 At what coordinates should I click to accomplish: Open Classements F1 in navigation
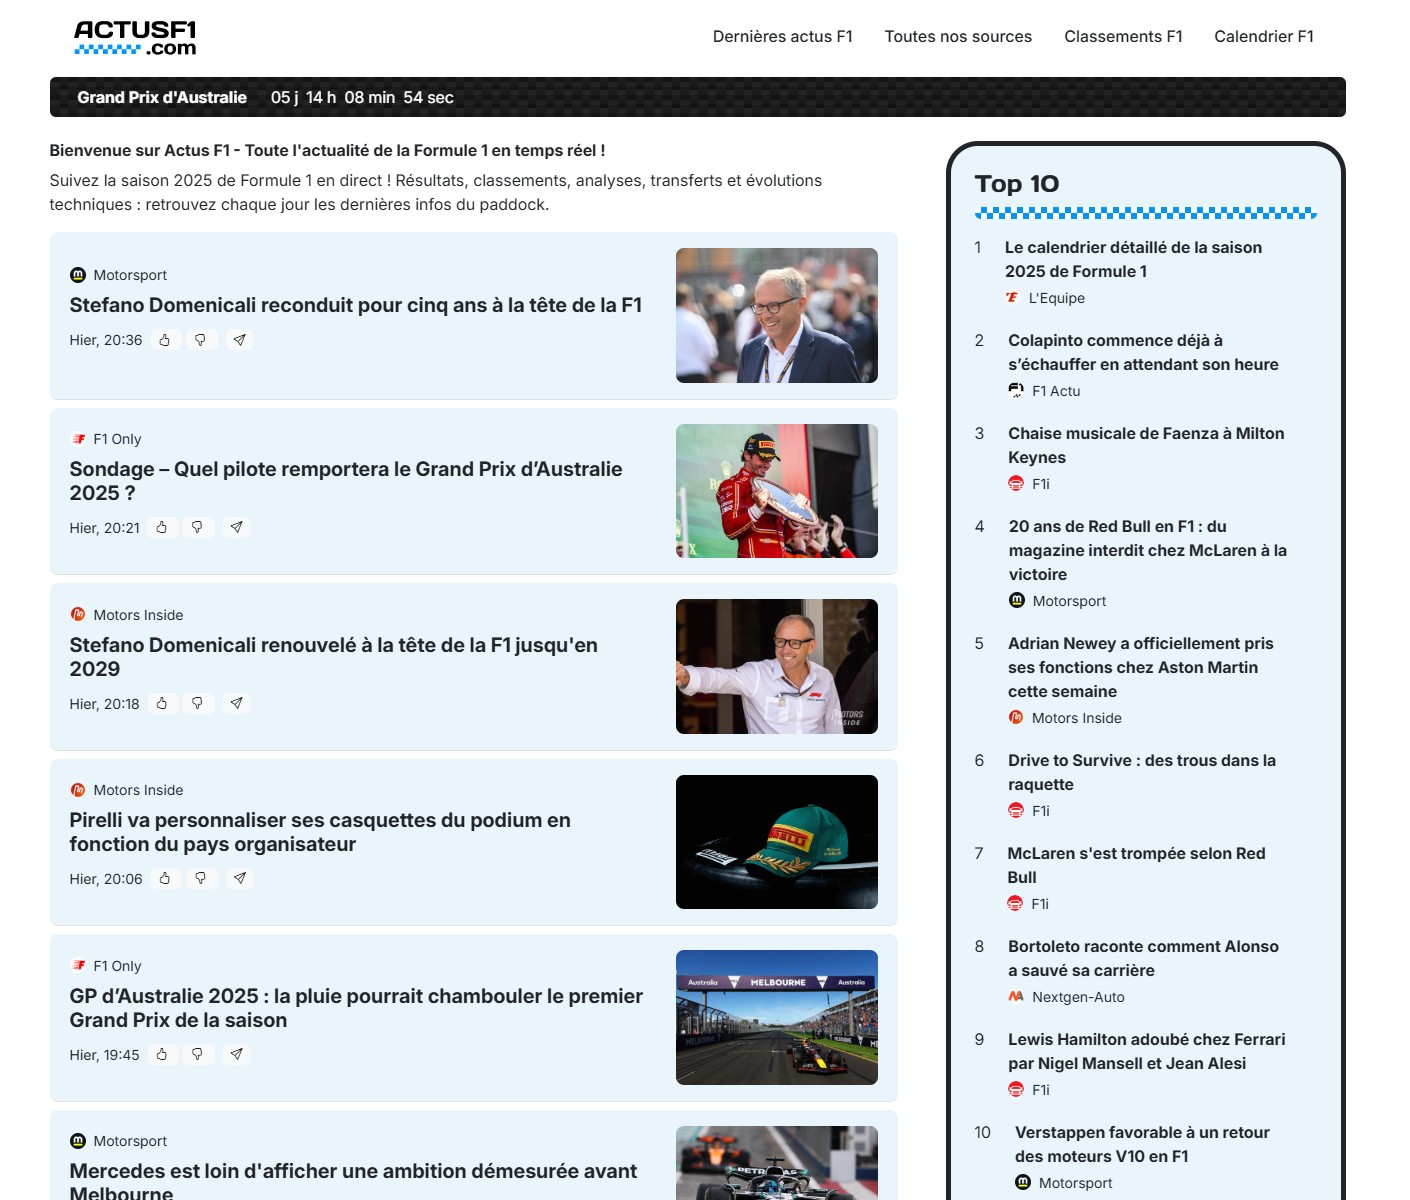[1123, 37]
